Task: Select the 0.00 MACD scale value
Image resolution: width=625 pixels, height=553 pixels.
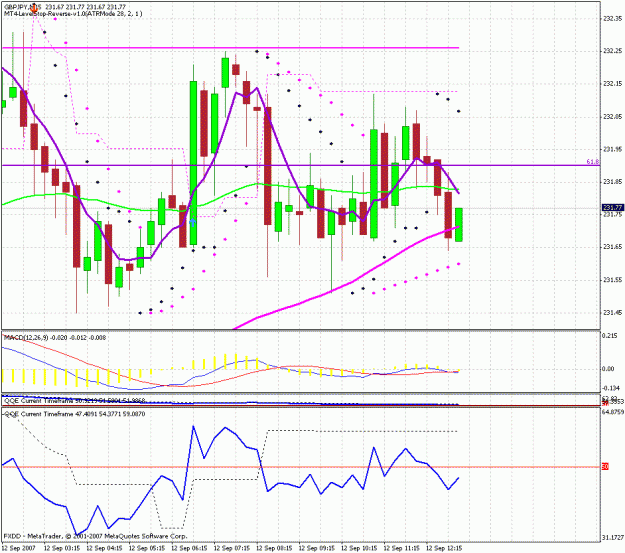Action: point(608,369)
